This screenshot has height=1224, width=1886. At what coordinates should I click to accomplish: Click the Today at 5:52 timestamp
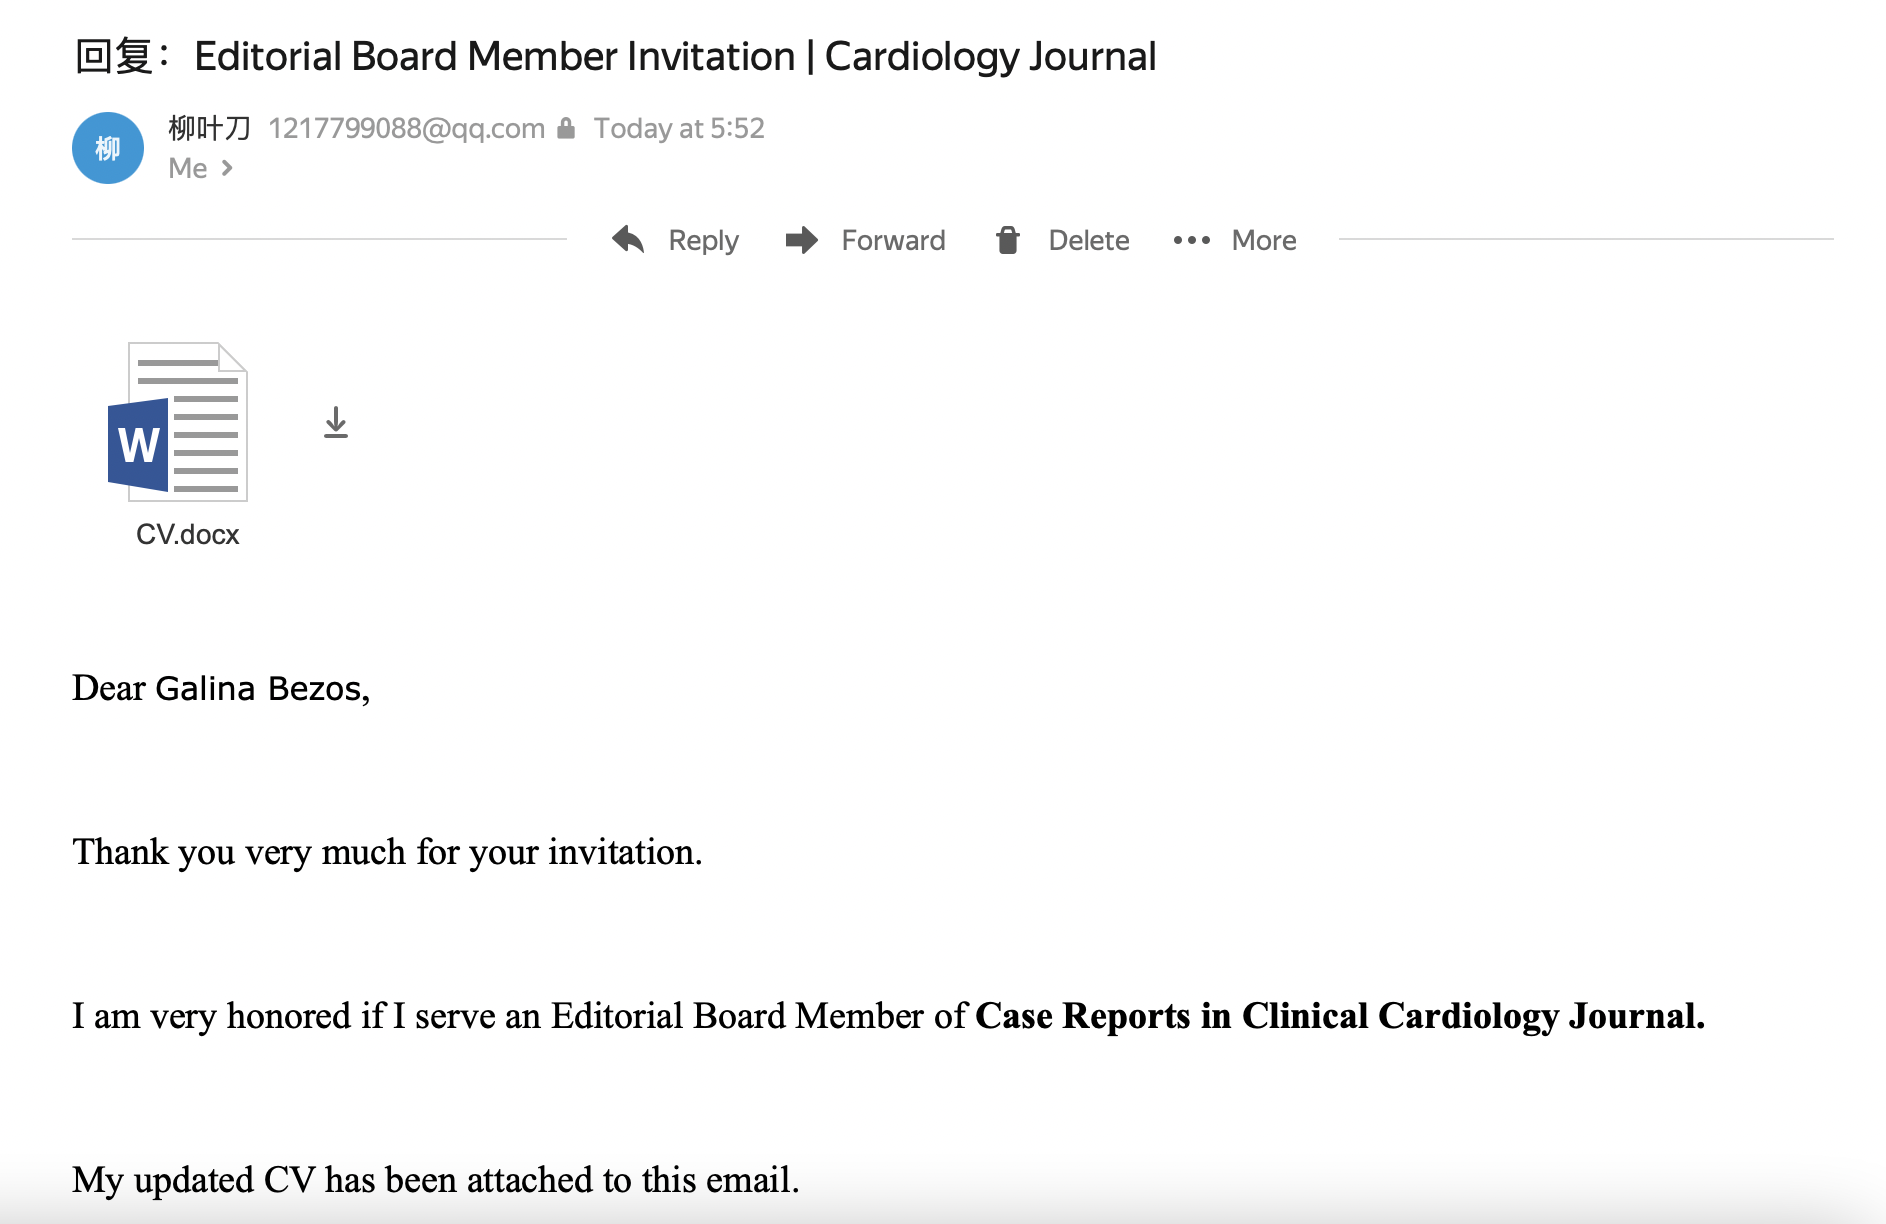pyautogui.click(x=679, y=128)
